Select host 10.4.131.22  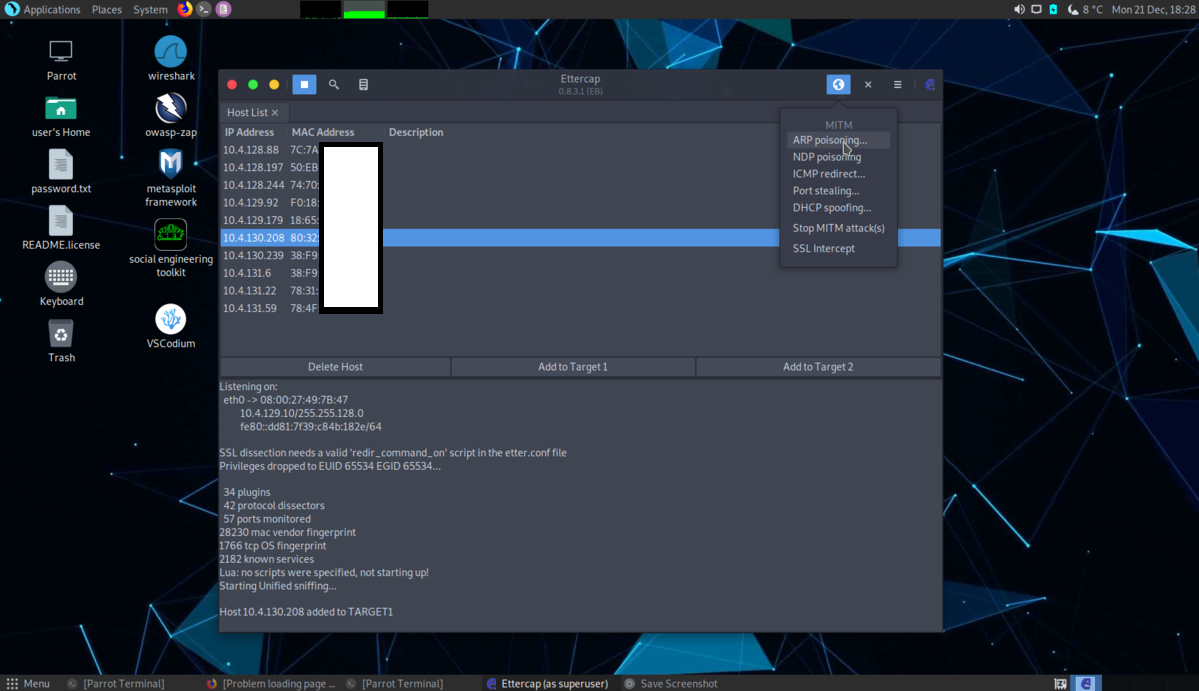[x=580, y=290]
